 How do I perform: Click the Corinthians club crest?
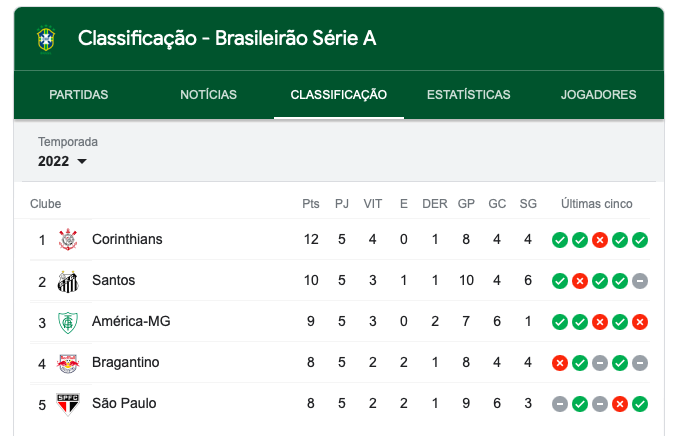[68, 240]
